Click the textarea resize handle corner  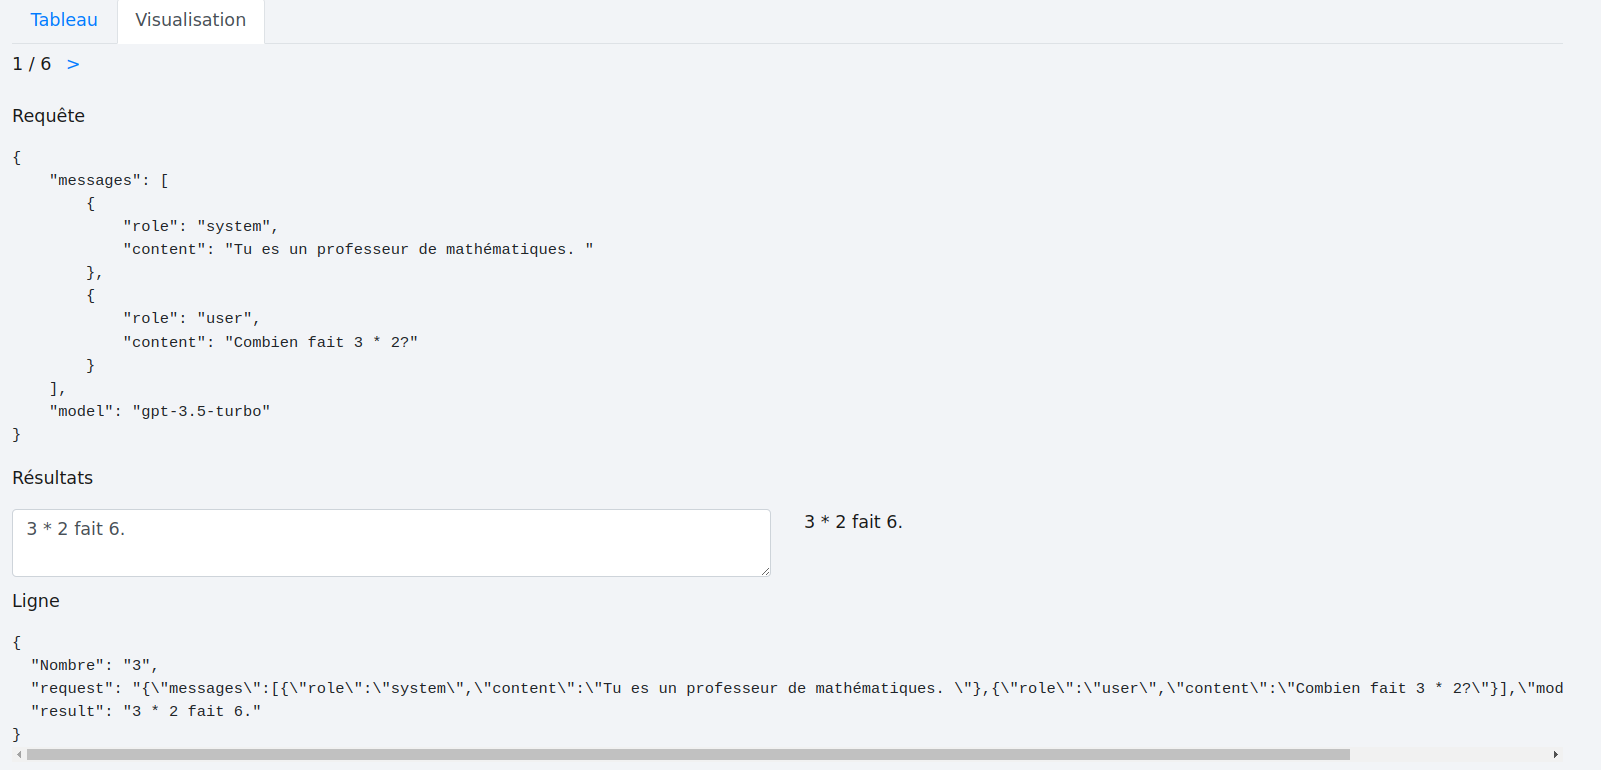point(765,571)
